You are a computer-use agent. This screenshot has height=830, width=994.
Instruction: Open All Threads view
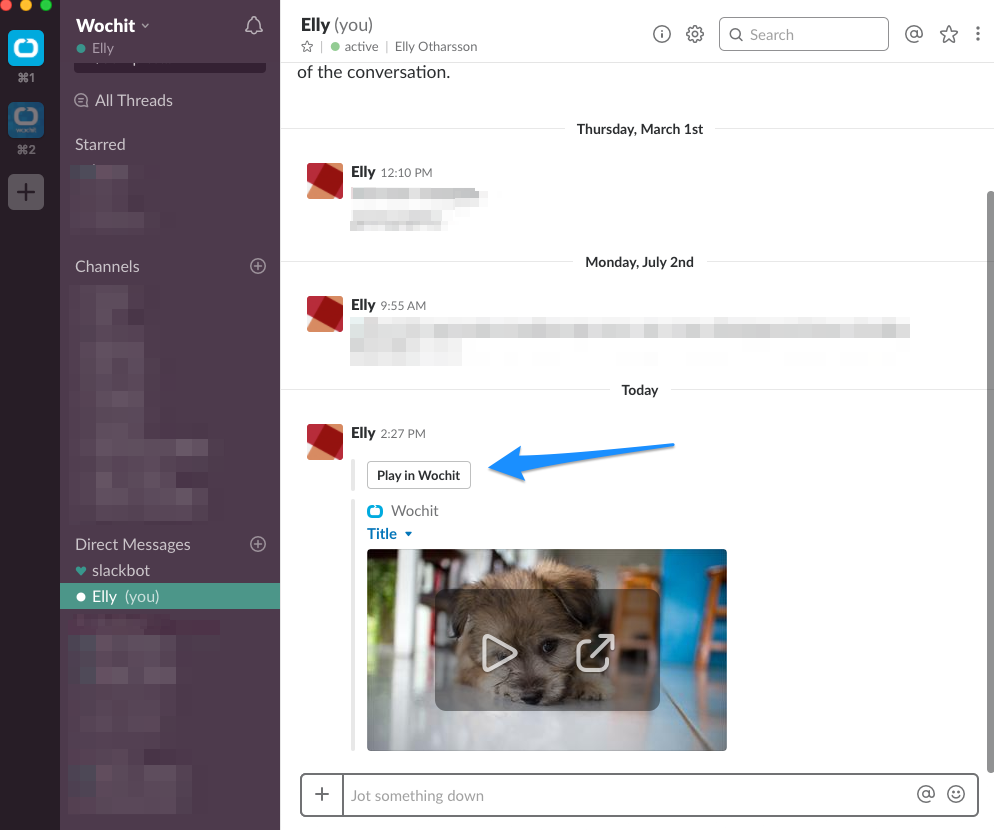click(x=124, y=100)
